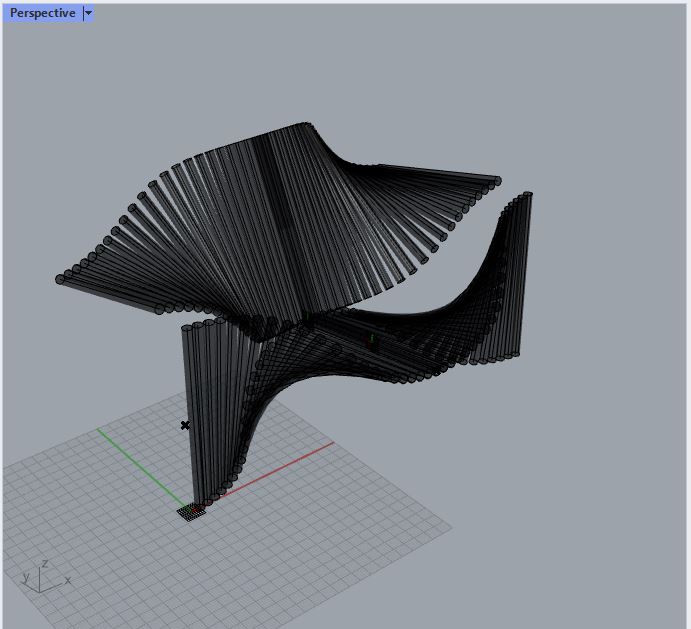Open the Perspective viewport dropdown arrow
The width and height of the screenshot is (691, 629).
click(89, 13)
